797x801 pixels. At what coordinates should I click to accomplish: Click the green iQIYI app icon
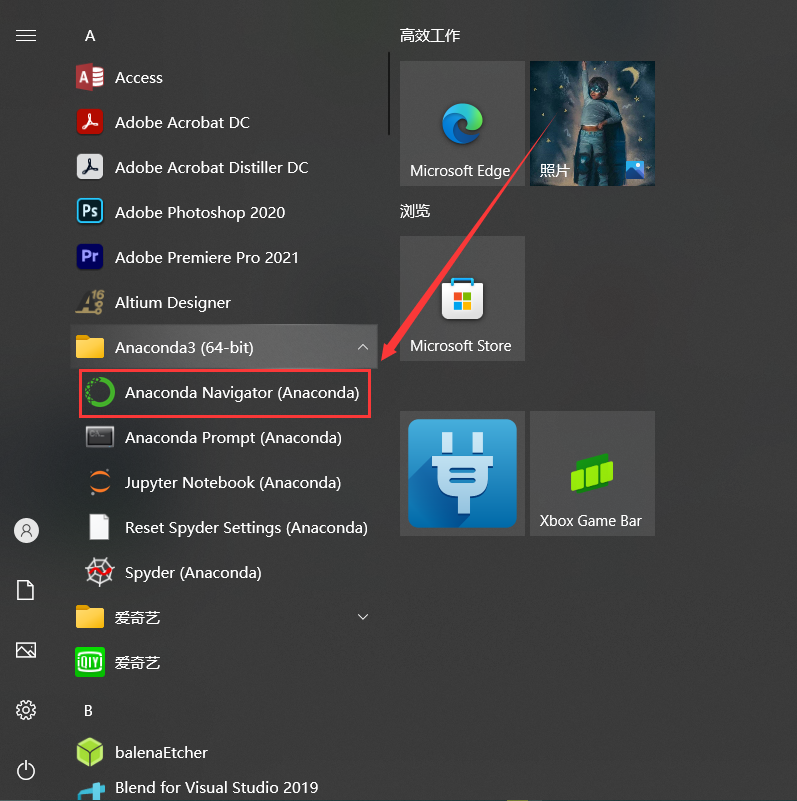[90, 662]
